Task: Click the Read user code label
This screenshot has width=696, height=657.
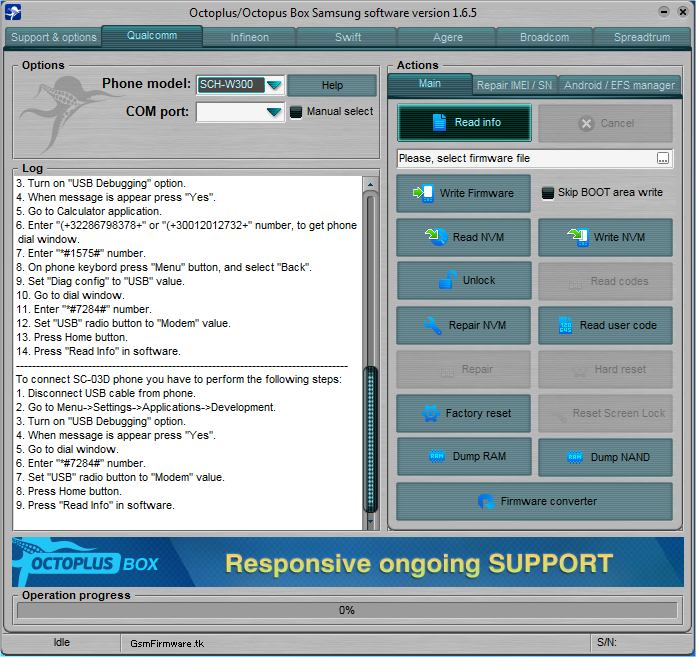Action: click(x=618, y=325)
